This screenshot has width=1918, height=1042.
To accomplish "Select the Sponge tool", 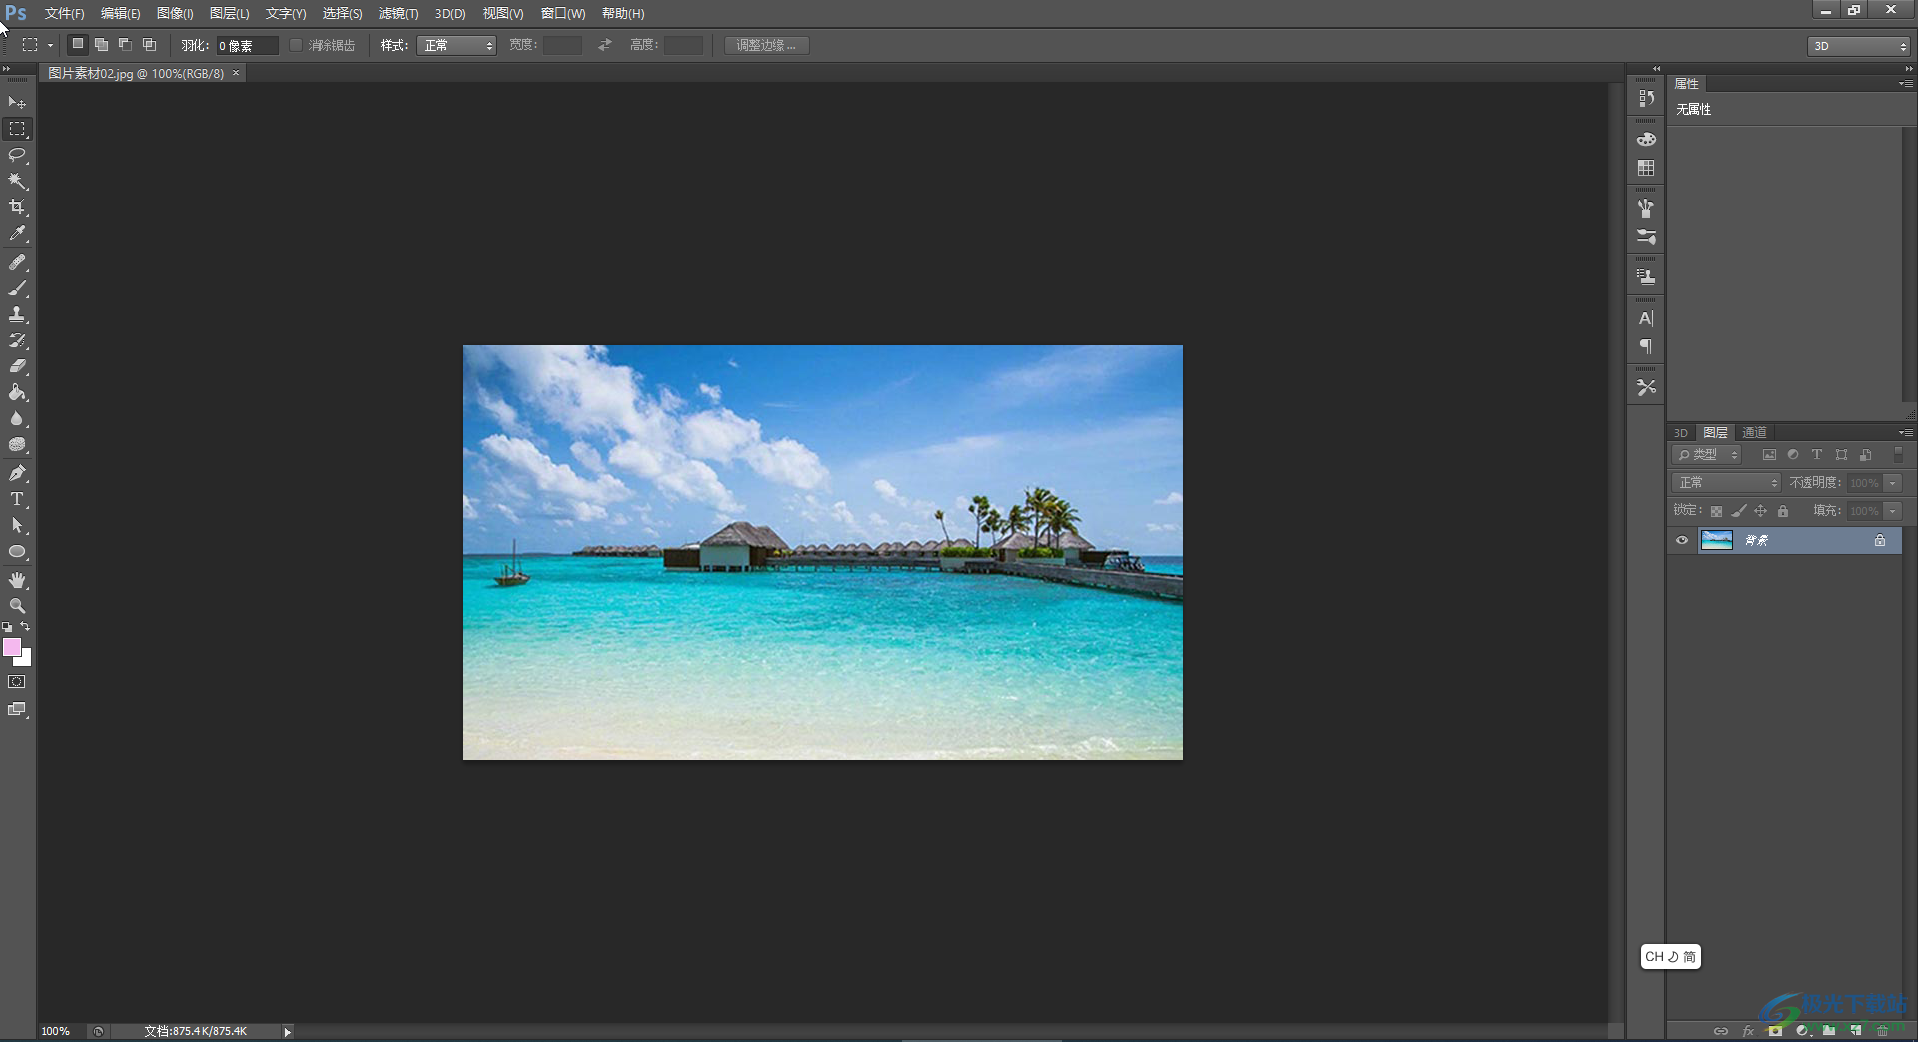I will (17, 445).
